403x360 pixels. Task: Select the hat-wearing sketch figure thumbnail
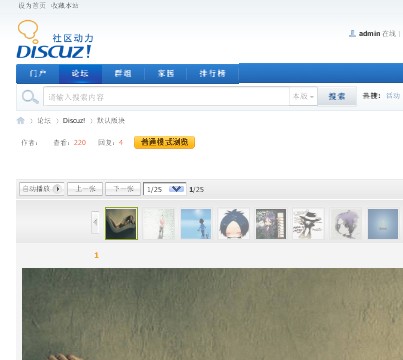click(x=308, y=224)
